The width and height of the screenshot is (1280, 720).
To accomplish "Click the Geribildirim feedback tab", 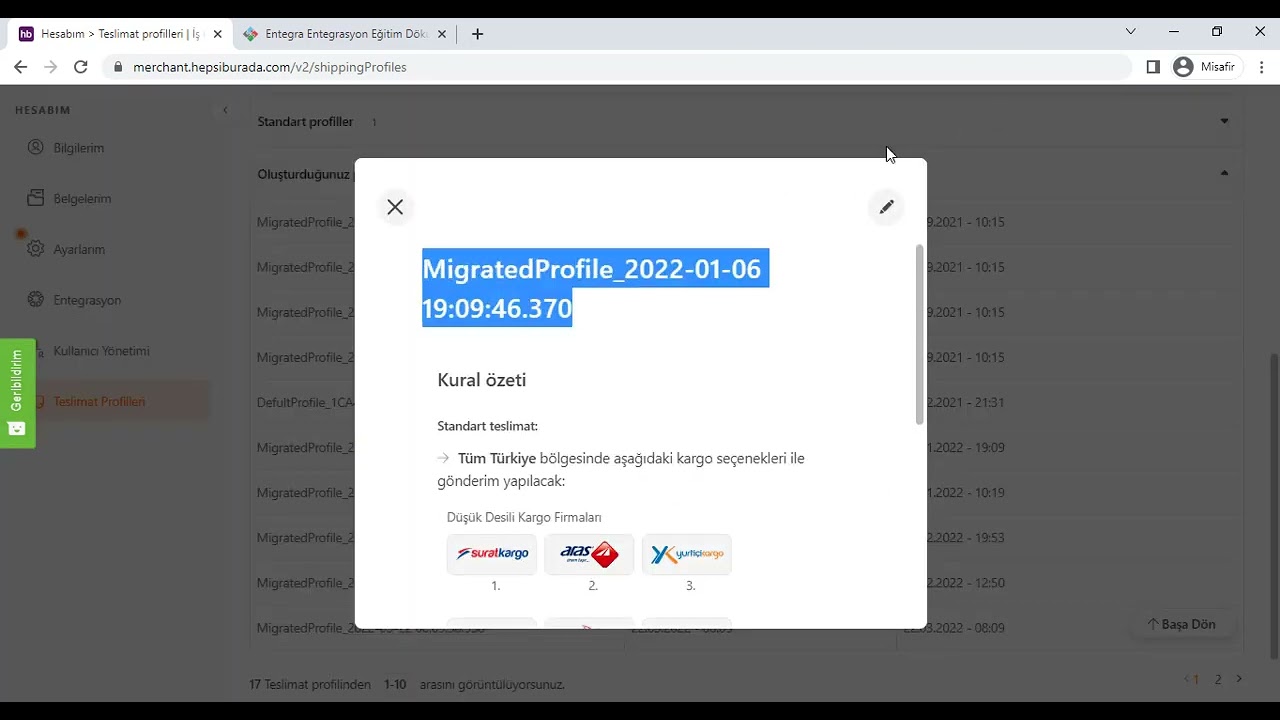I will coord(17,393).
